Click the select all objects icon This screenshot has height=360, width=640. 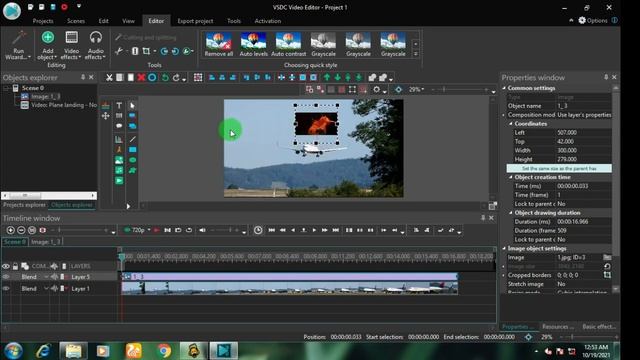[x=198, y=78]
